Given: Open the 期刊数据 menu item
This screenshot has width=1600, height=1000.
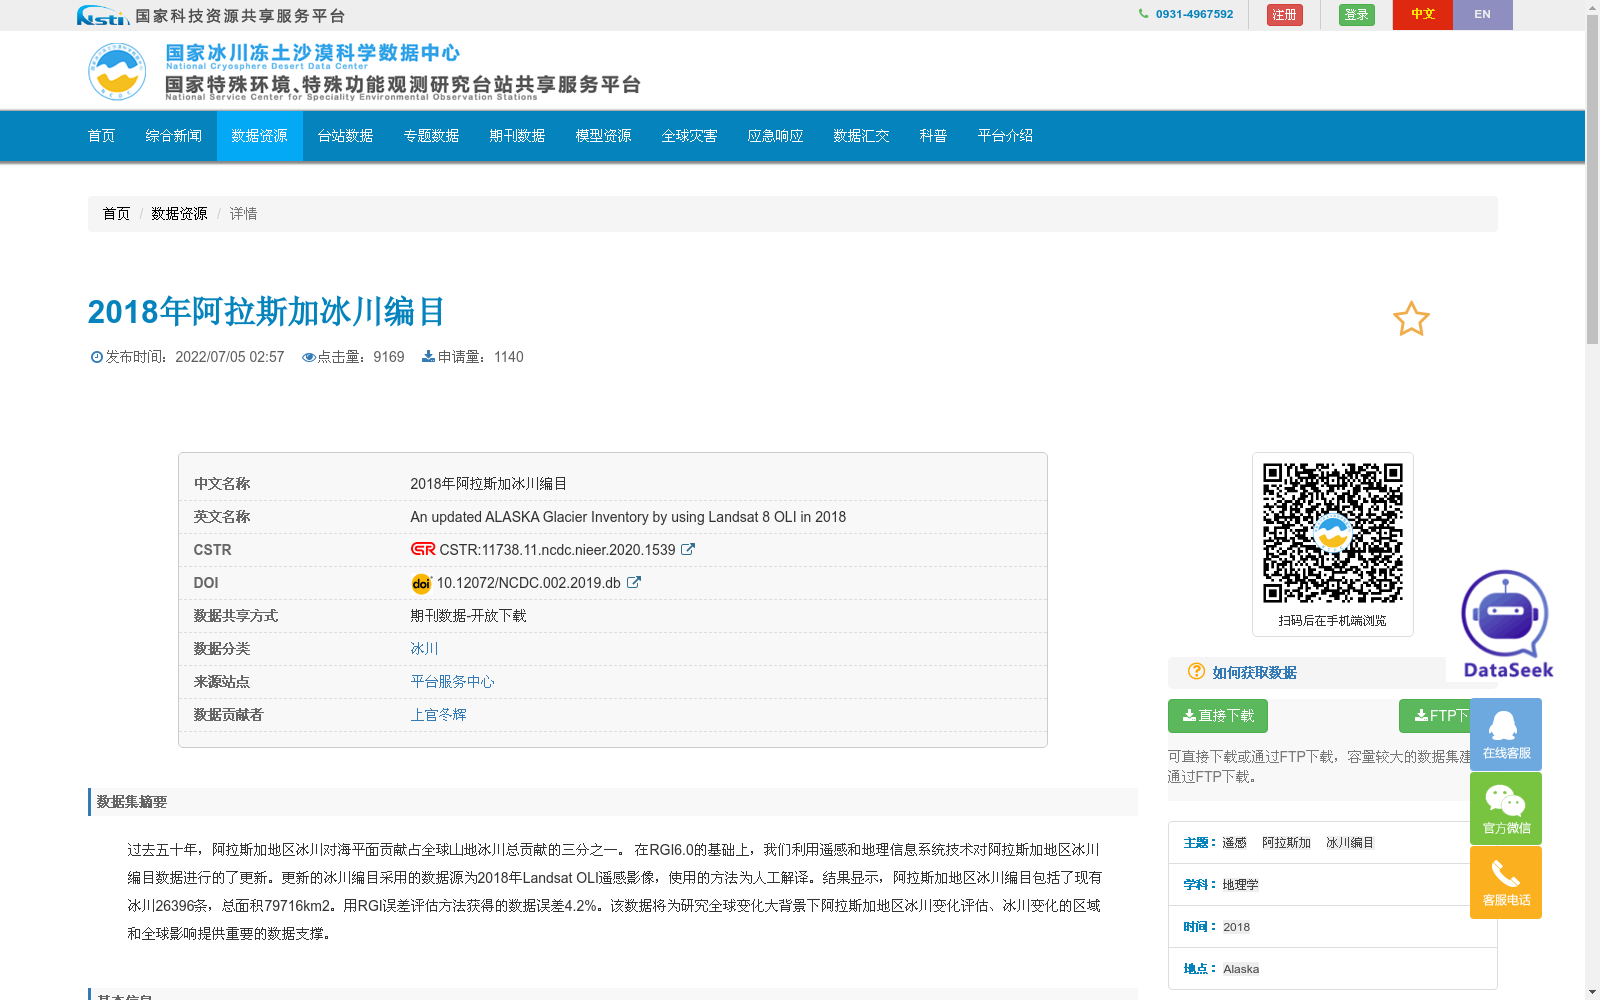Looking at the screenshot, I should point(518,136).
